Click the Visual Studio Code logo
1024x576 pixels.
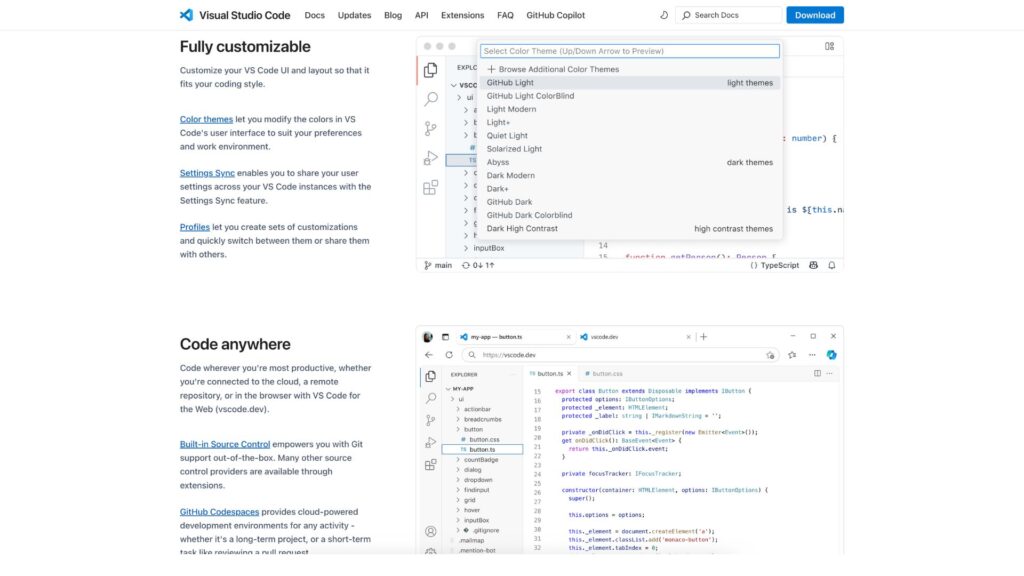186,15
